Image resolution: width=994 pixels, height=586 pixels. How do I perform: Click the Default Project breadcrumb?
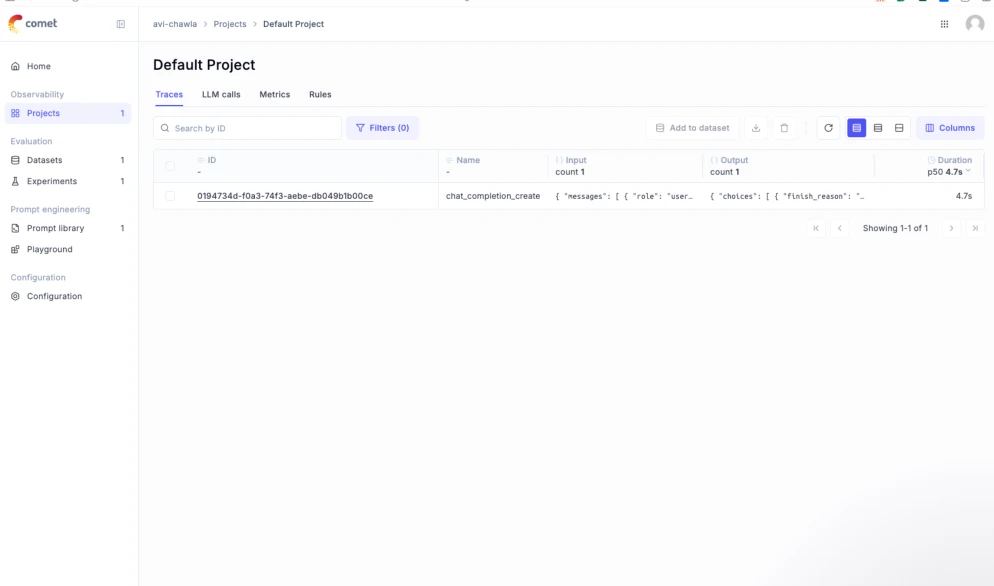coord(294,24)
